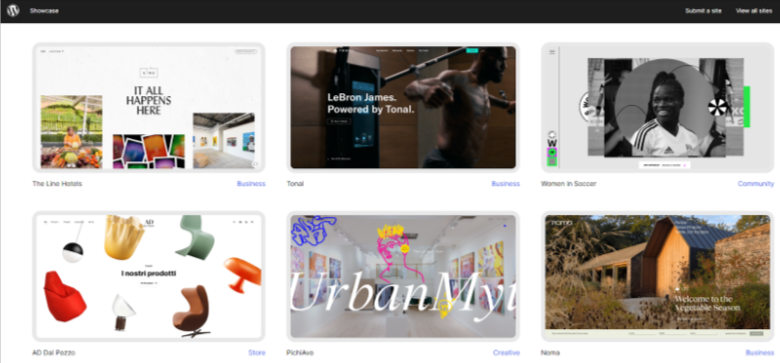Click hamburger menu icon in Women in Soccer preview
Image resolution: width=780 pixels, height=363 pixels.
(x=552, y=52)
